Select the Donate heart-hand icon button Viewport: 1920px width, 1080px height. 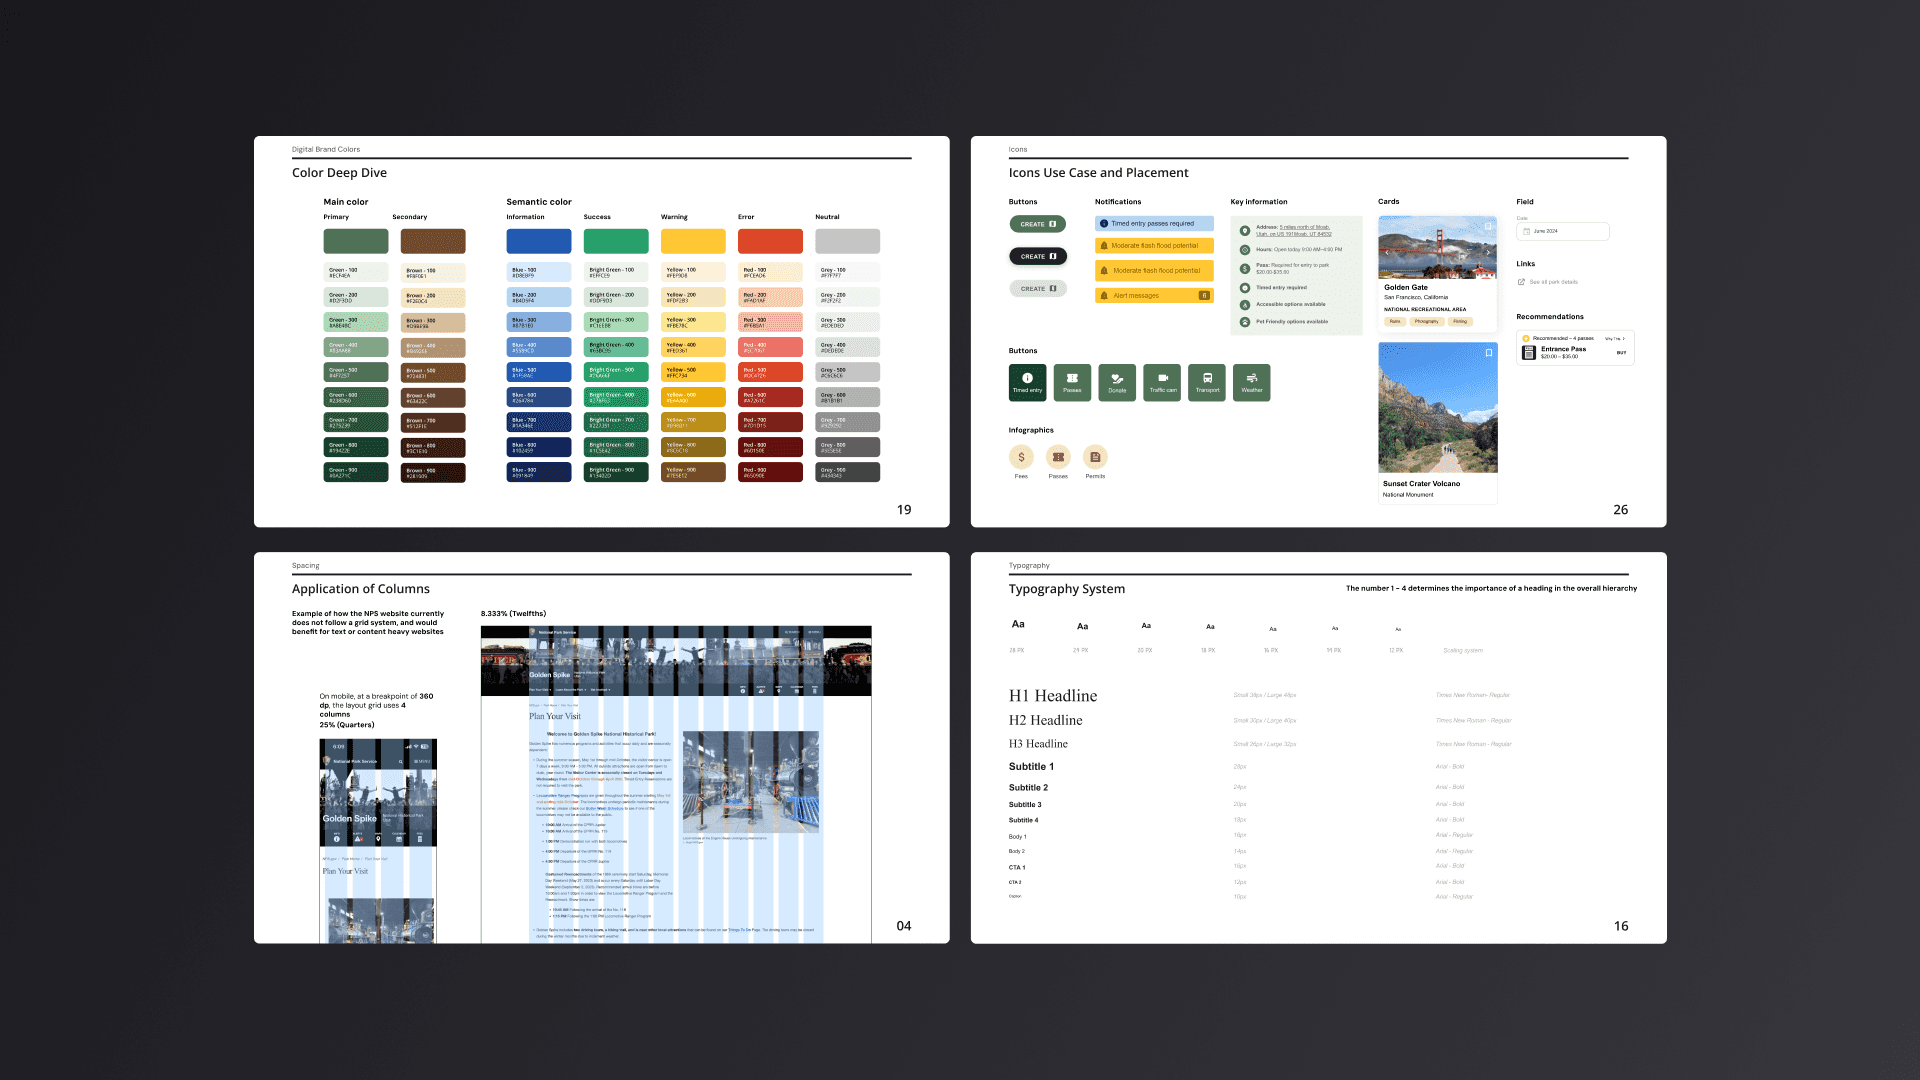1117,383
